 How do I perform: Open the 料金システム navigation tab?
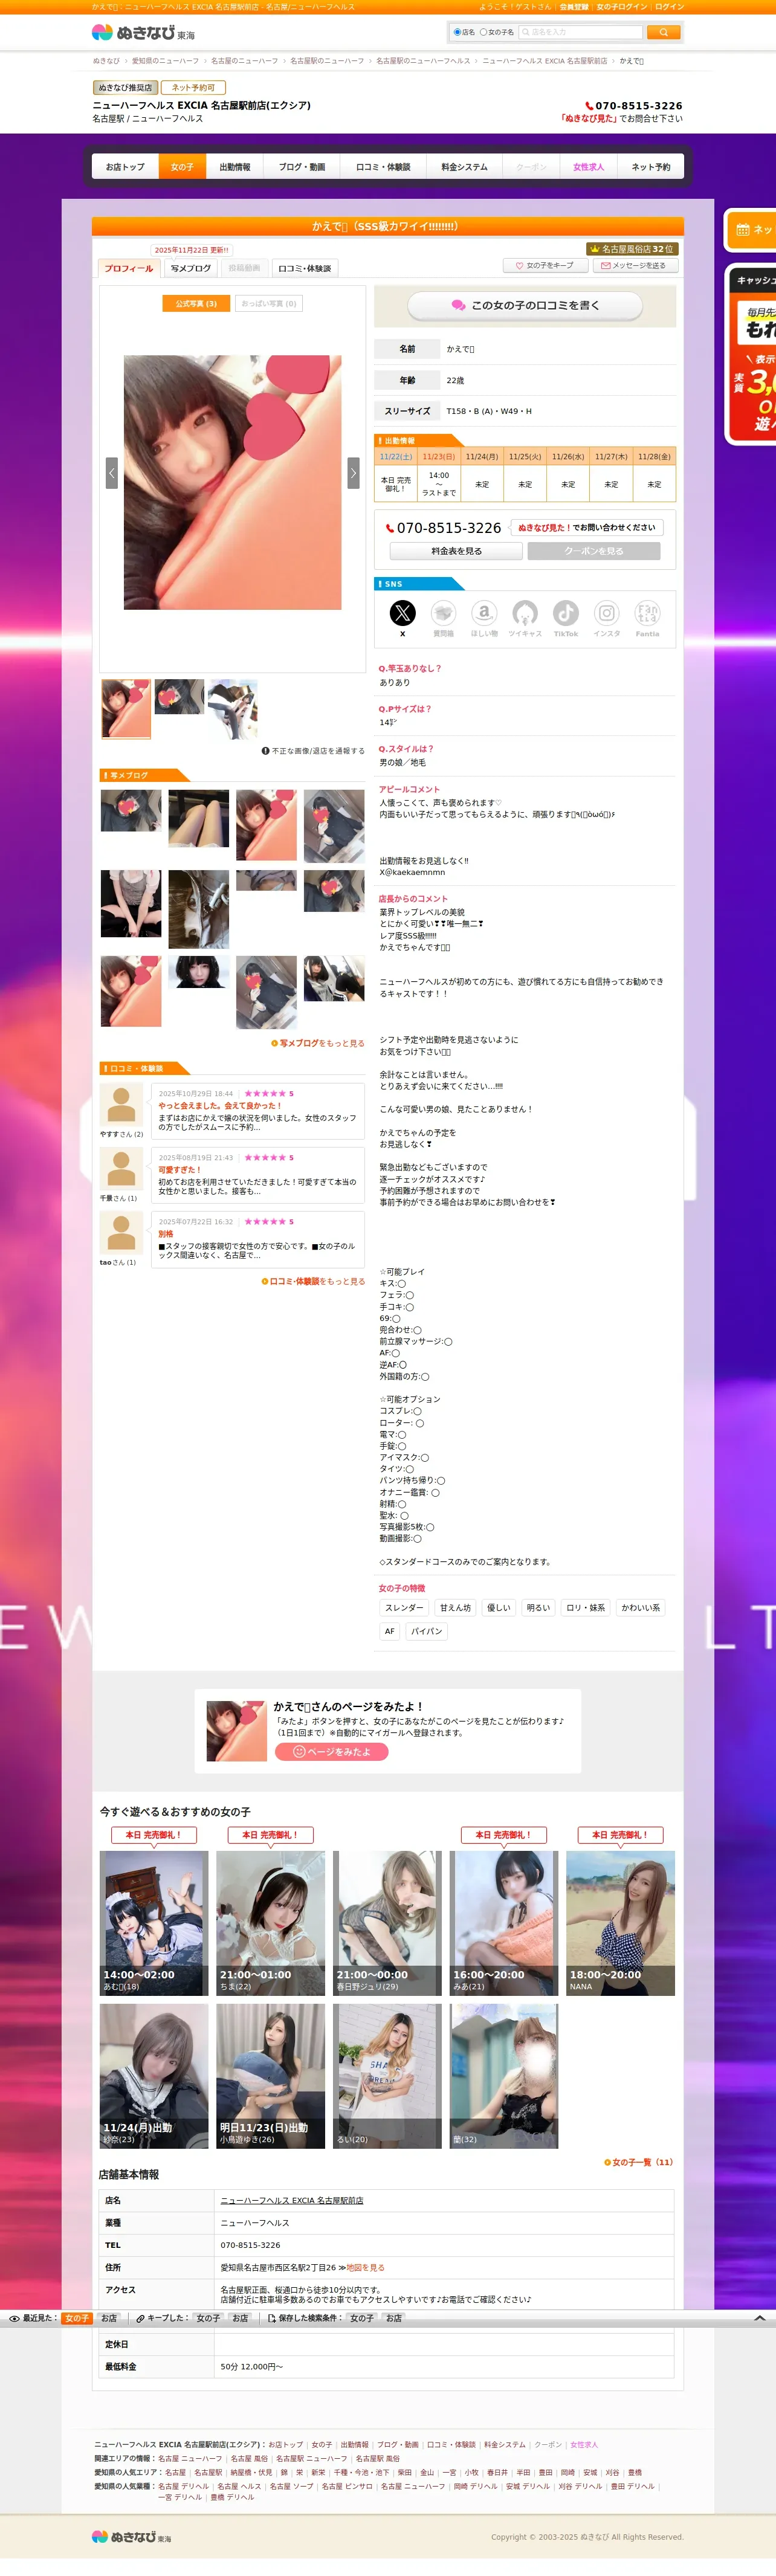point(464,167)
